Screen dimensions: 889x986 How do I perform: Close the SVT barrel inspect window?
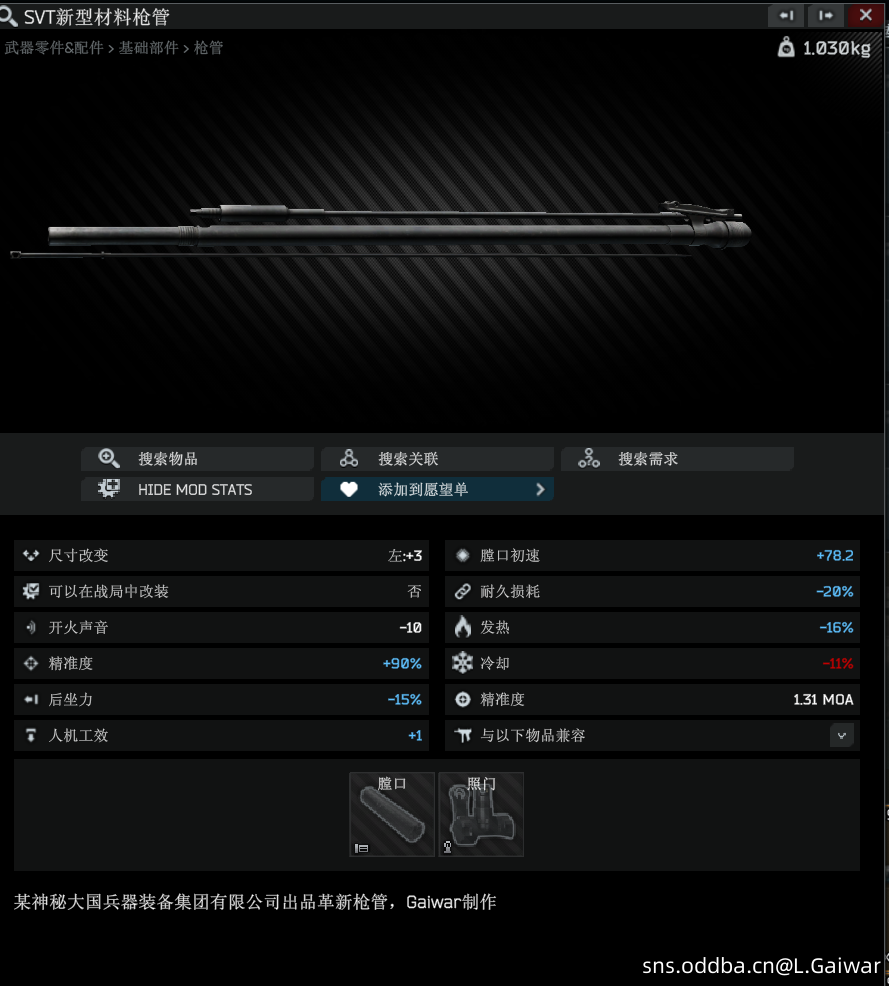(x=866, y=16)
